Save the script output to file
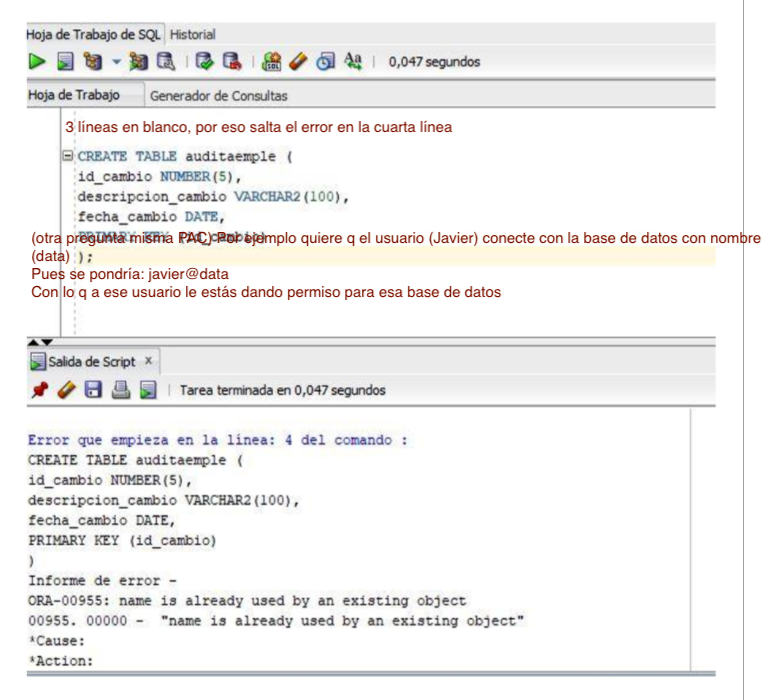 click(92, 390)
